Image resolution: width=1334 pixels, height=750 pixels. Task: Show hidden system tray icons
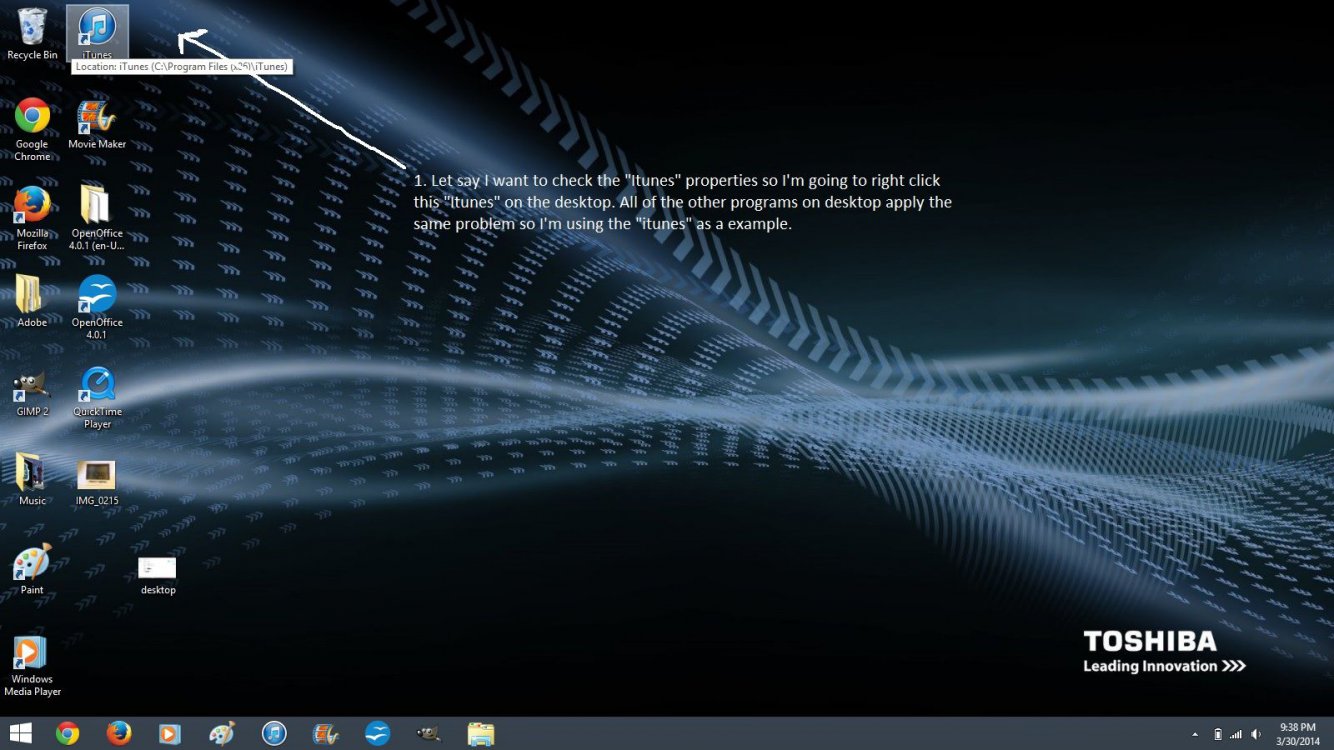tap(1195, 734)
